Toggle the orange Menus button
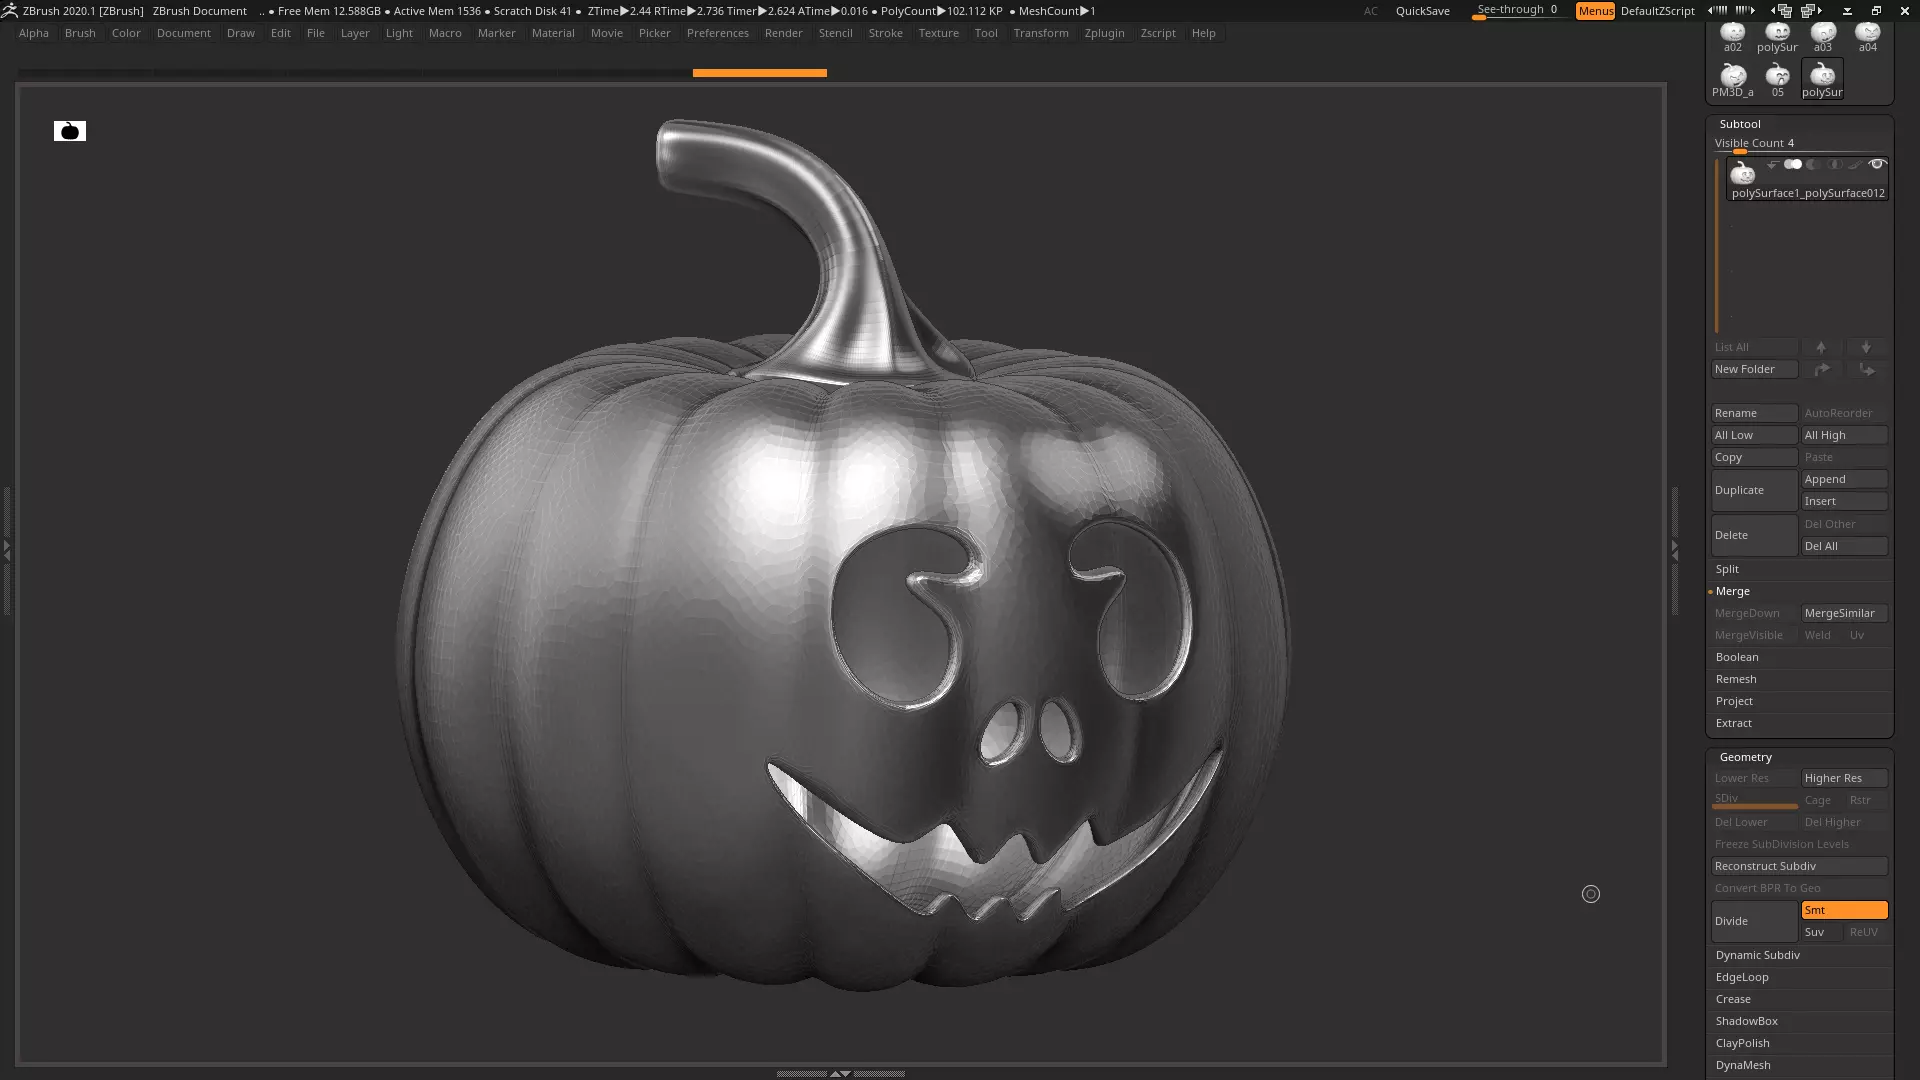1920x1080 pixels. (x=1595, y=11)
